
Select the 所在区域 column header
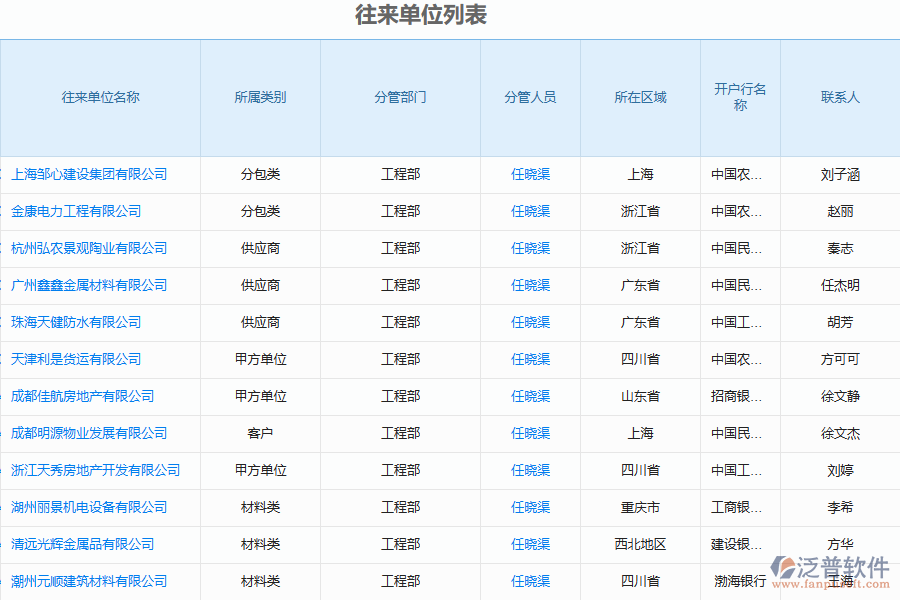point(640,97)
